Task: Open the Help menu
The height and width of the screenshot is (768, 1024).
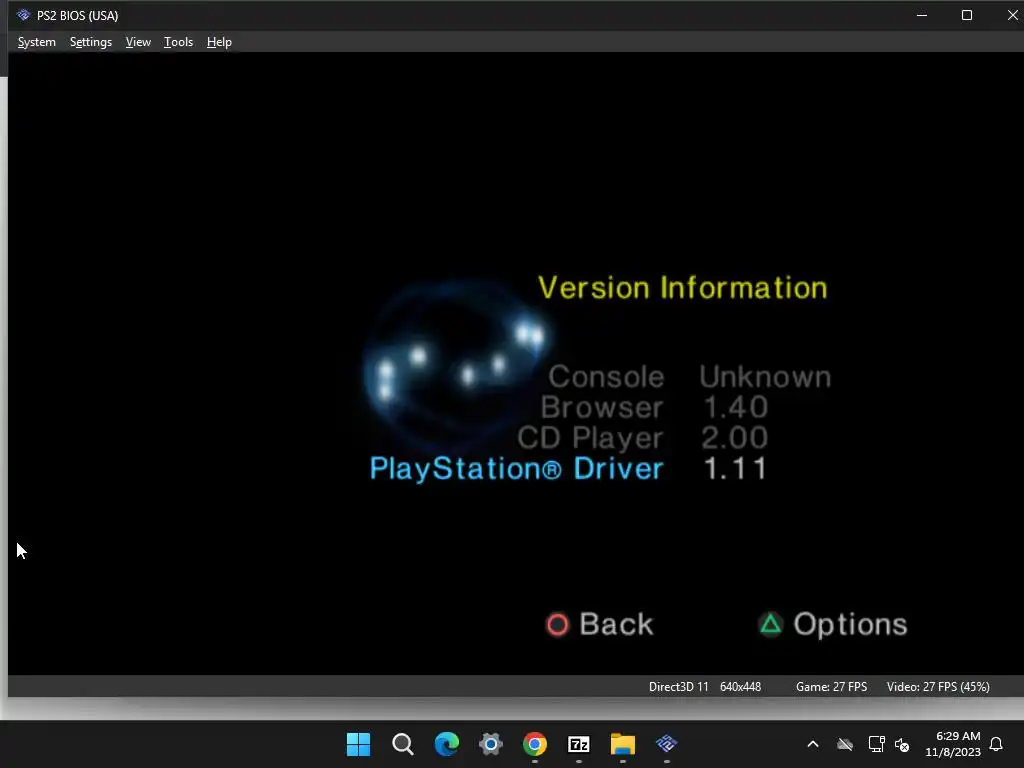Action: [219, 42]
